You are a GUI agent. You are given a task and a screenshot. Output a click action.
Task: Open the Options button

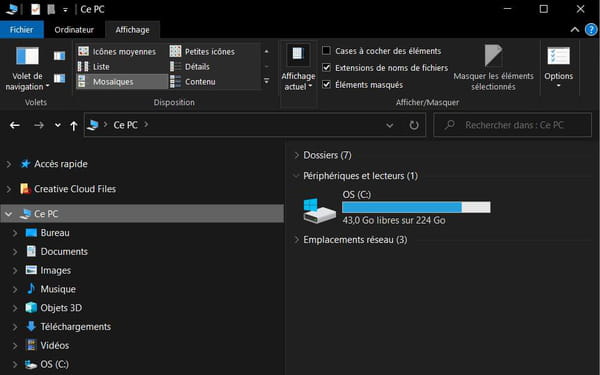559,67
